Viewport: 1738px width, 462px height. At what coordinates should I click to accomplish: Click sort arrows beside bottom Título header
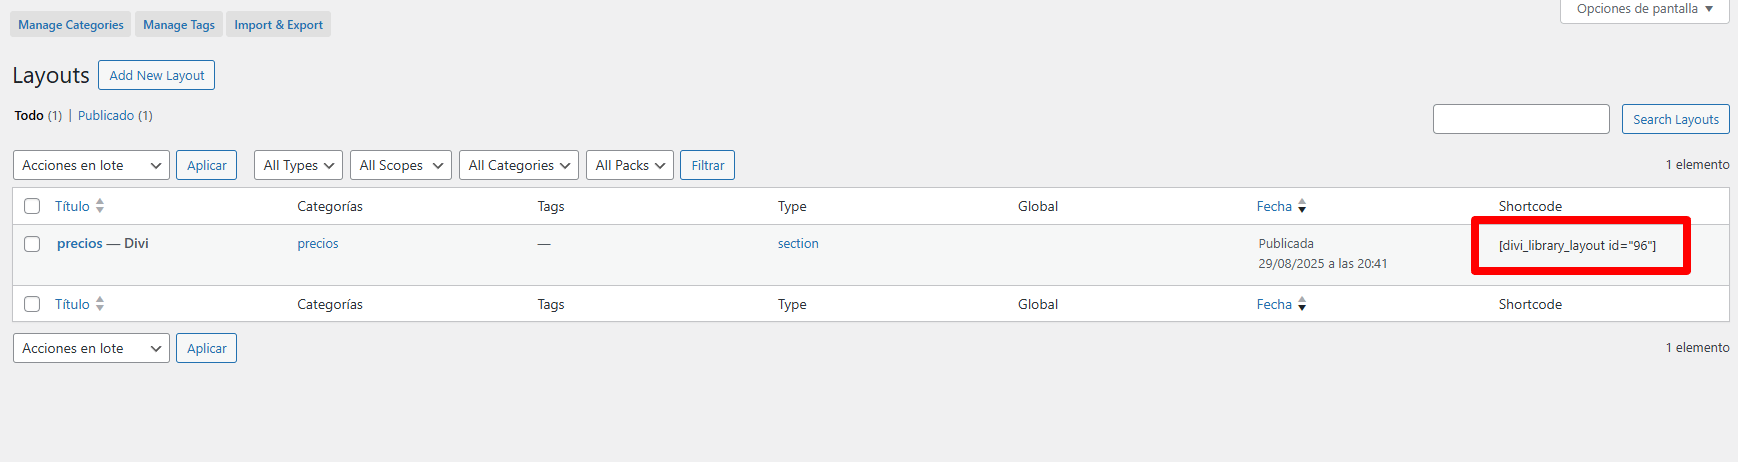point(100,304)
